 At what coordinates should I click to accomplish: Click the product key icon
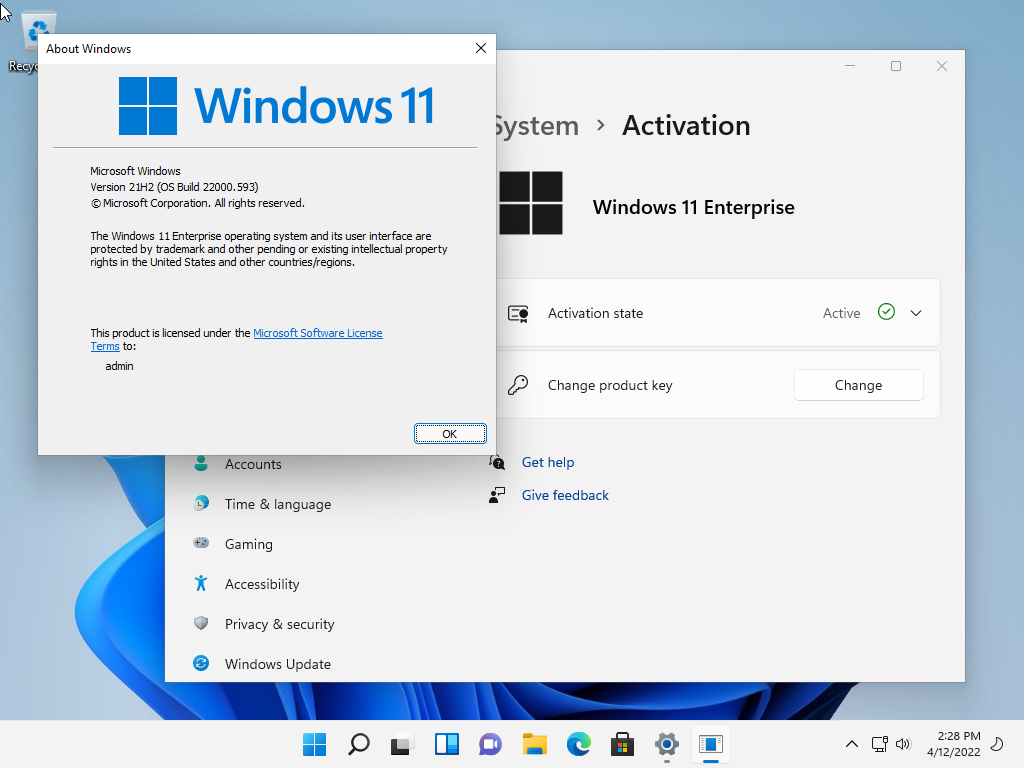518,385
